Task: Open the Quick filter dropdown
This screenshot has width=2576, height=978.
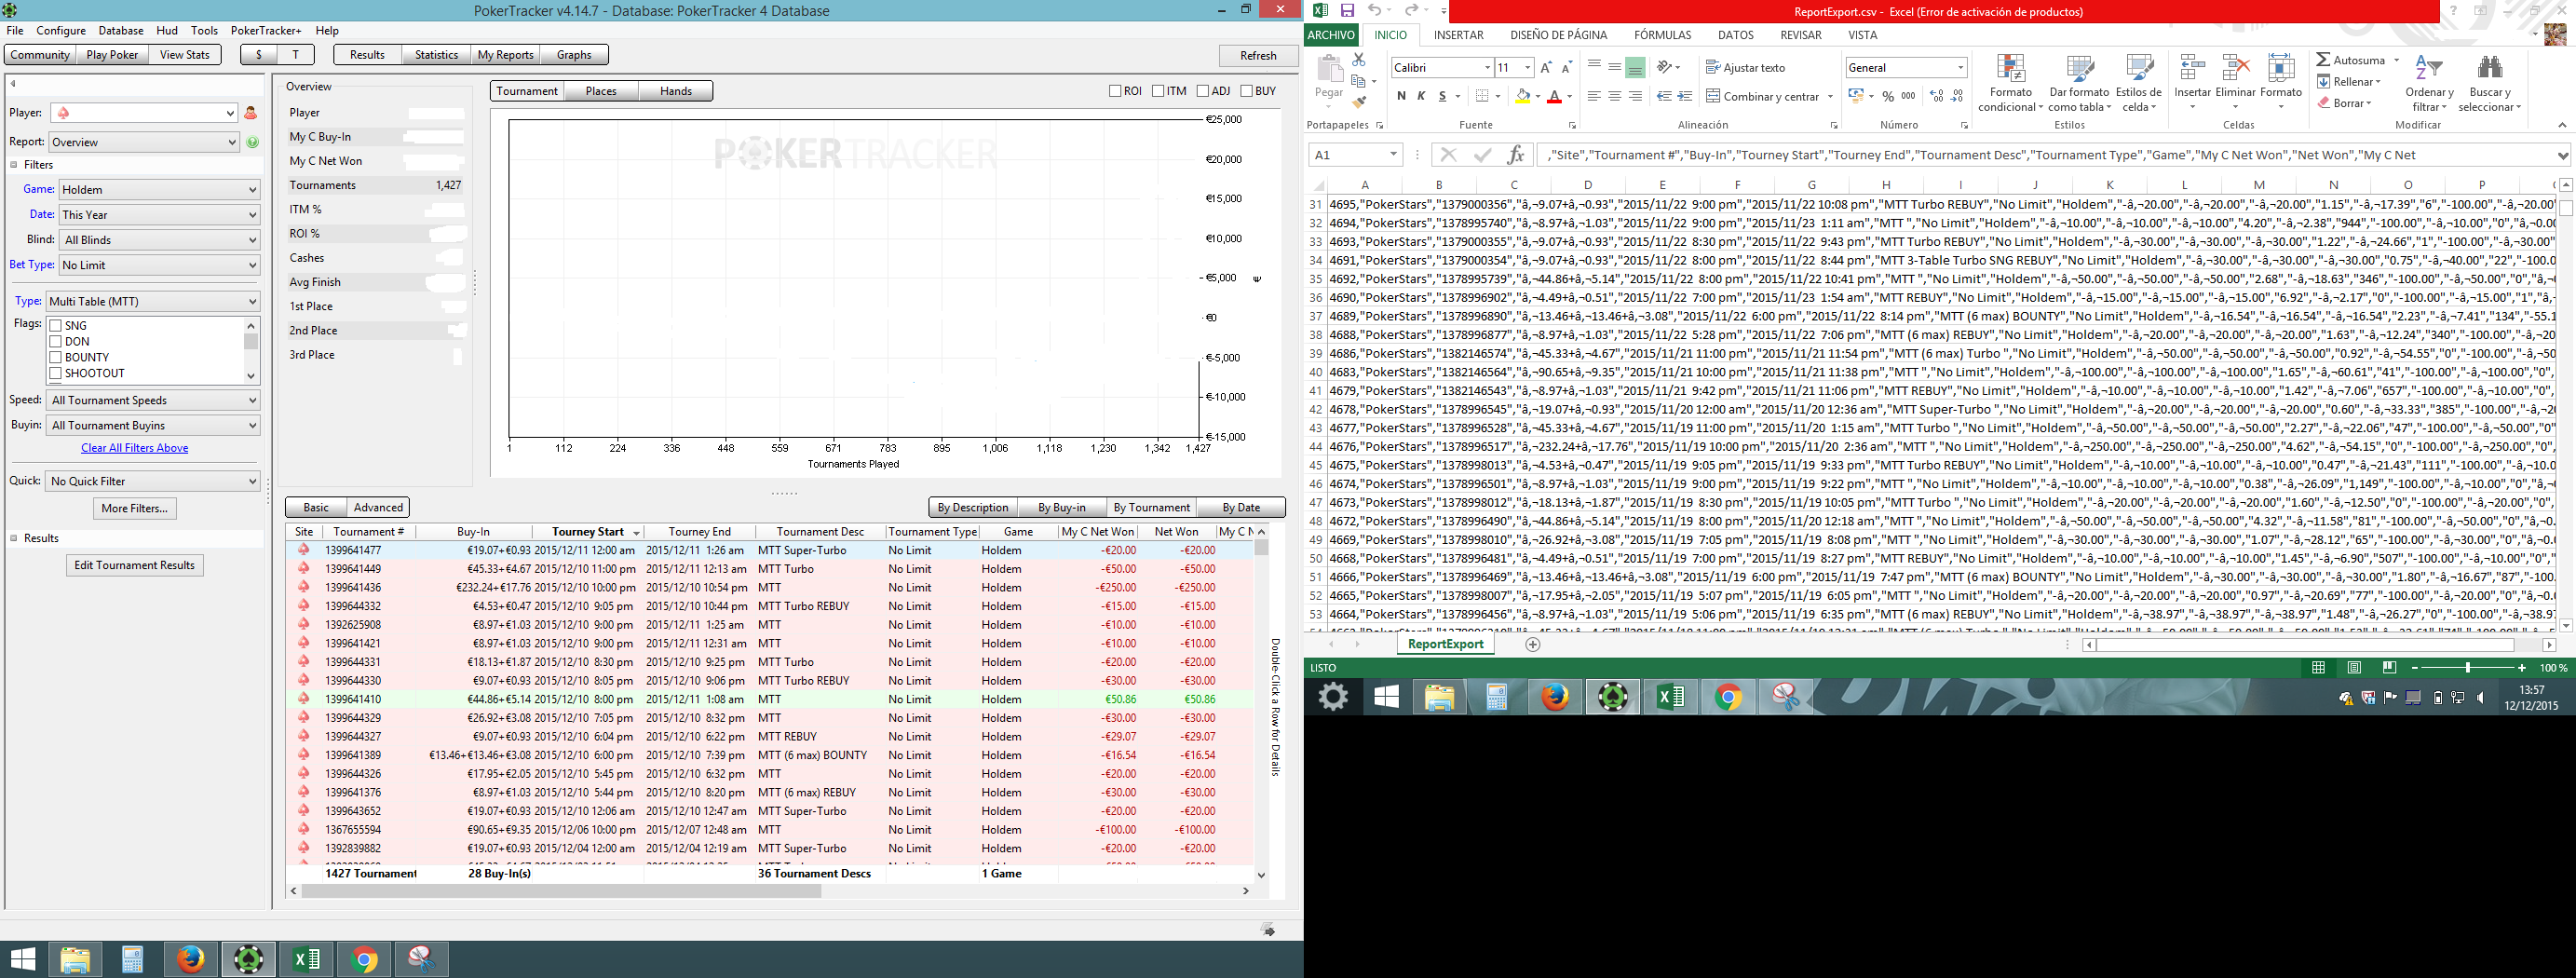Action: (x=152, y=481)
